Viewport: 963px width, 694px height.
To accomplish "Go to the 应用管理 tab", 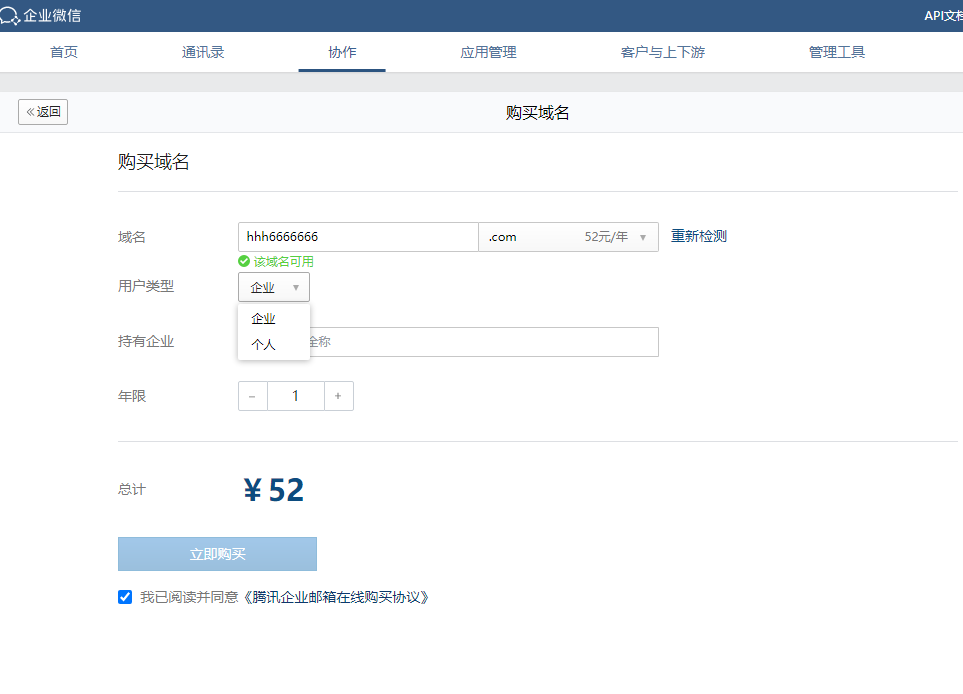I will [488, 52].
